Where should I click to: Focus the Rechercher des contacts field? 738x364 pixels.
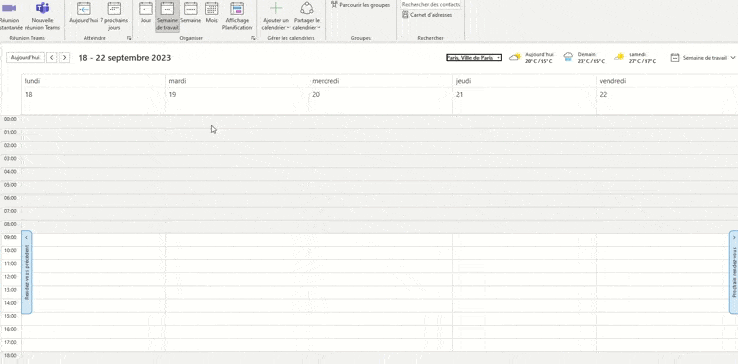pos(431,4)
